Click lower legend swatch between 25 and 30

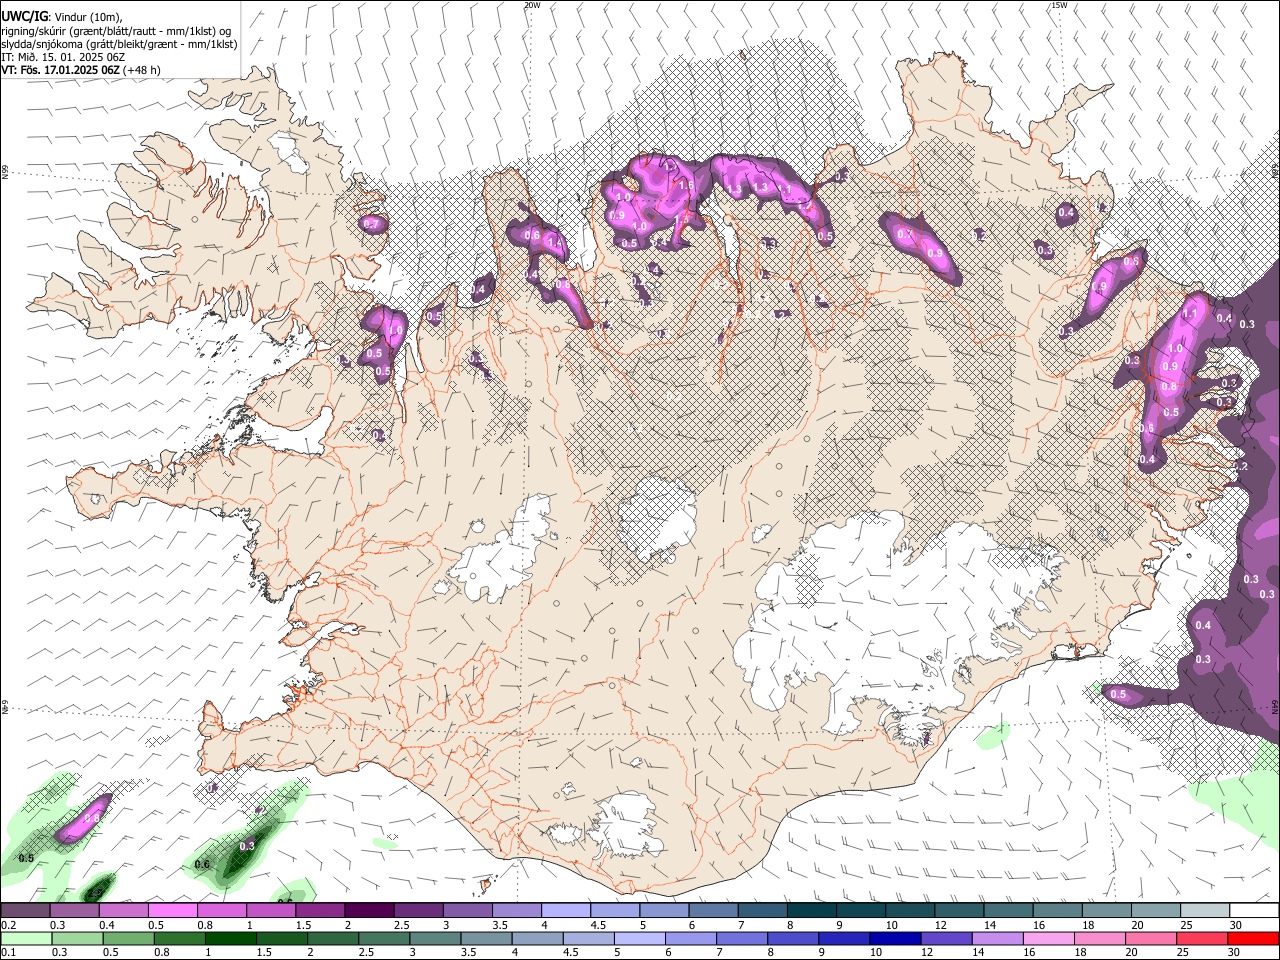click(x=1202, y=939)
